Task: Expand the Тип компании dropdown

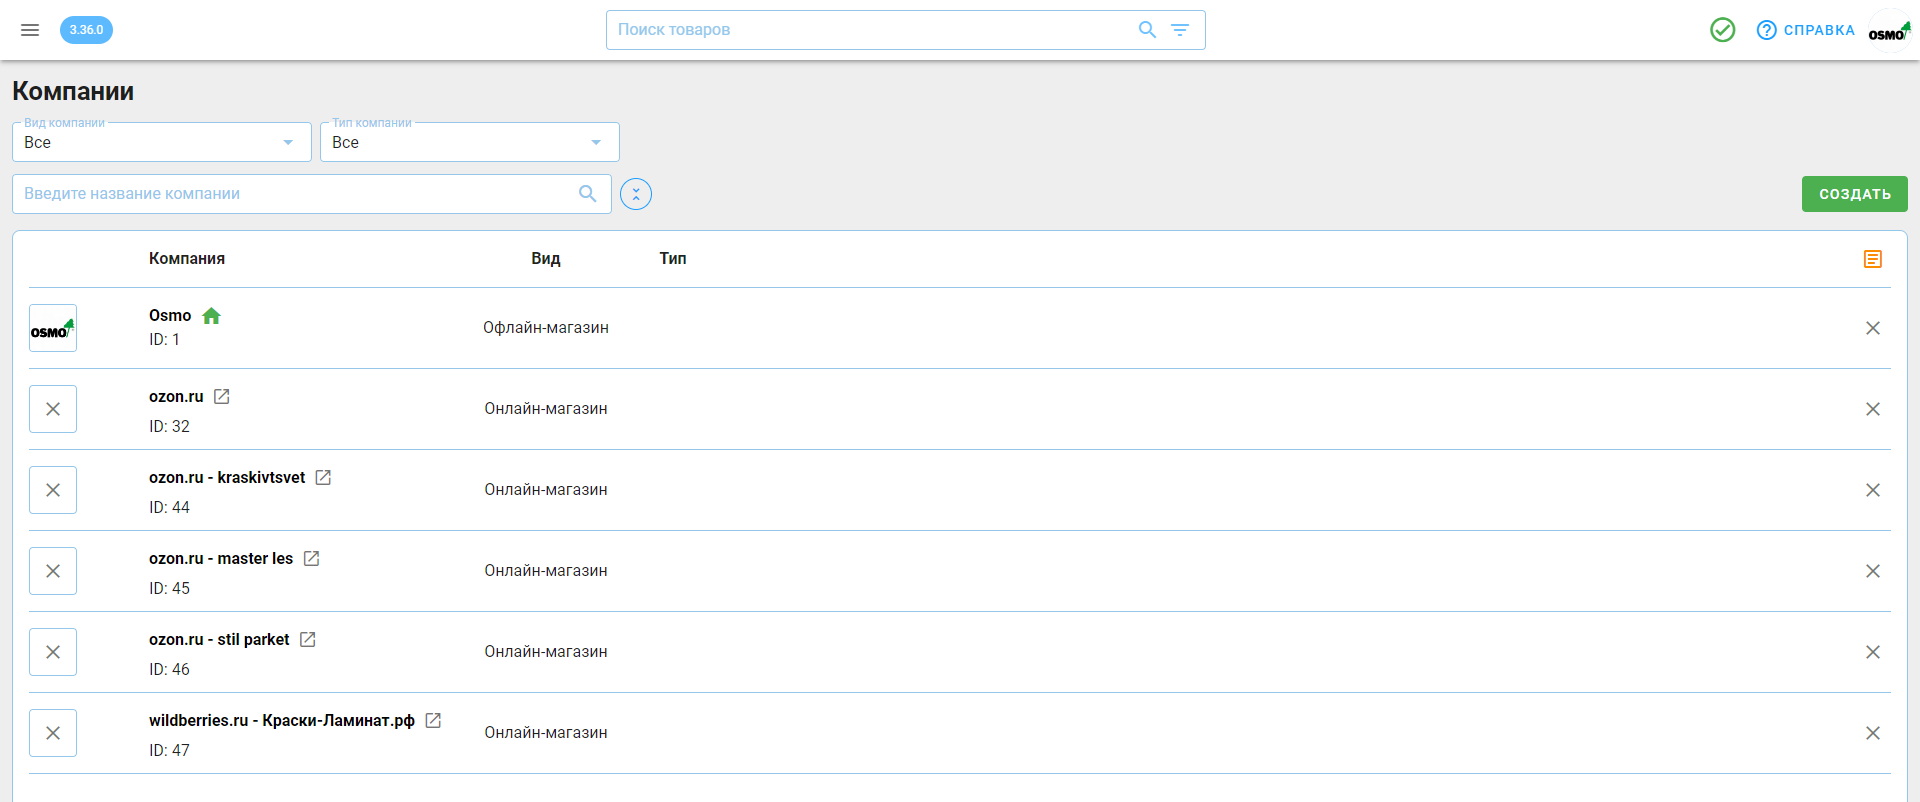Action: click(470, 142)
